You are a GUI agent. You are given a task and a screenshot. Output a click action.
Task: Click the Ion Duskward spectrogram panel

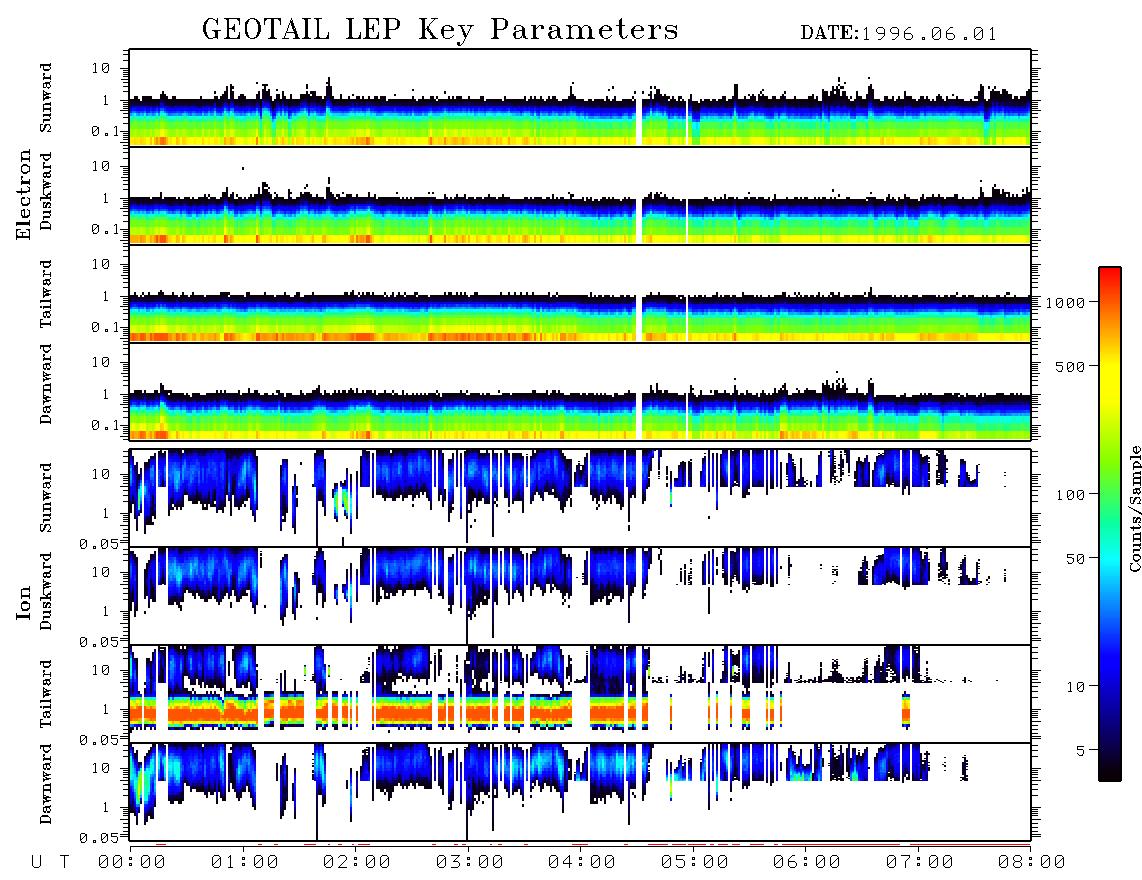pos(580,595)
